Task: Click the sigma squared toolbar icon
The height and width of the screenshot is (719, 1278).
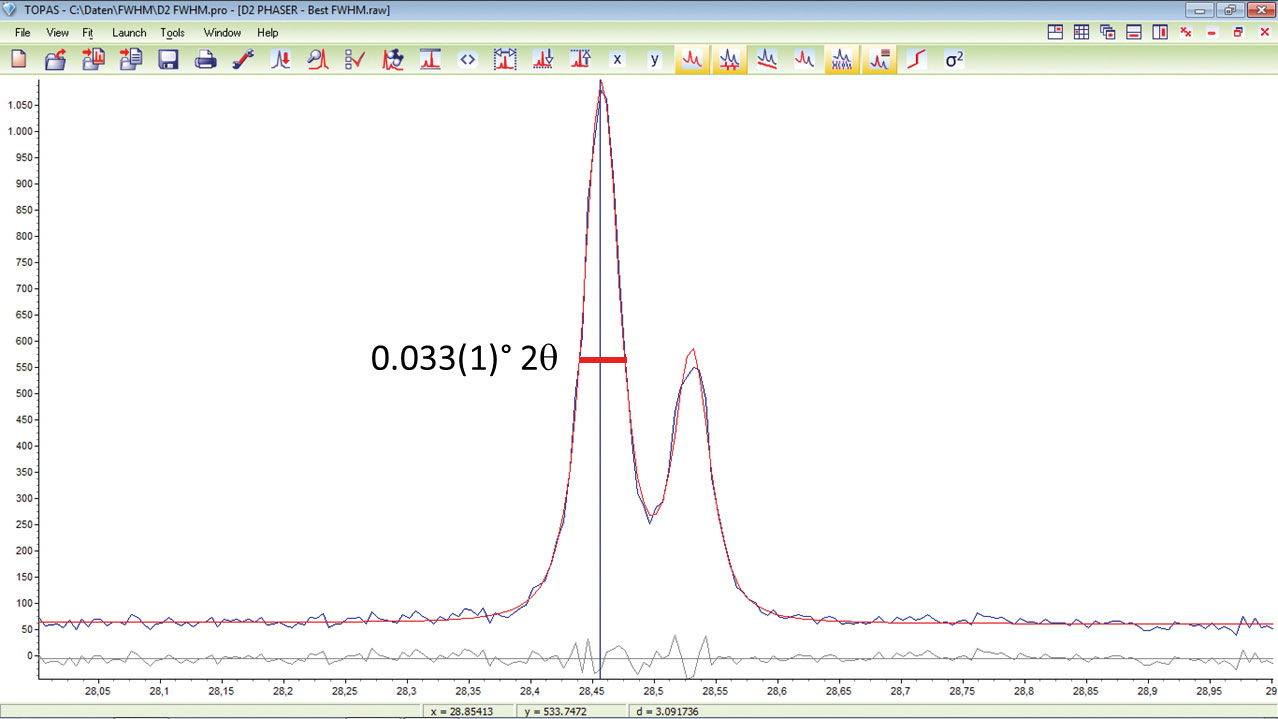Action: click(x=954, y=60)
